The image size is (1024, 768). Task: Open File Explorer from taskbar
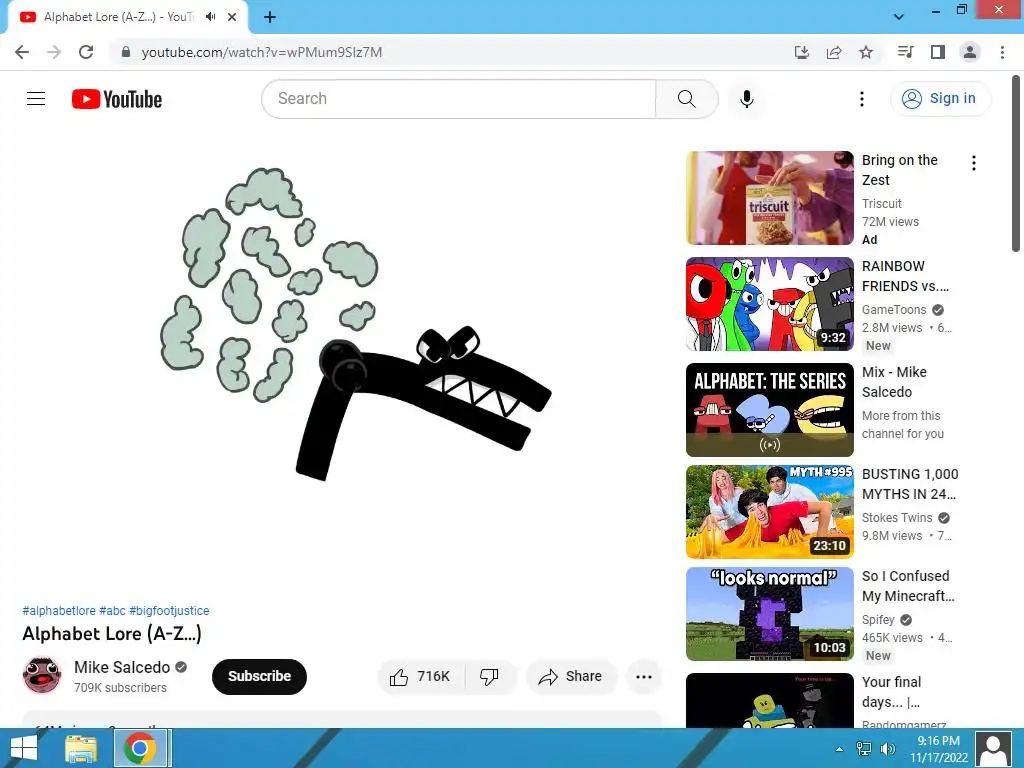[81, 748]
